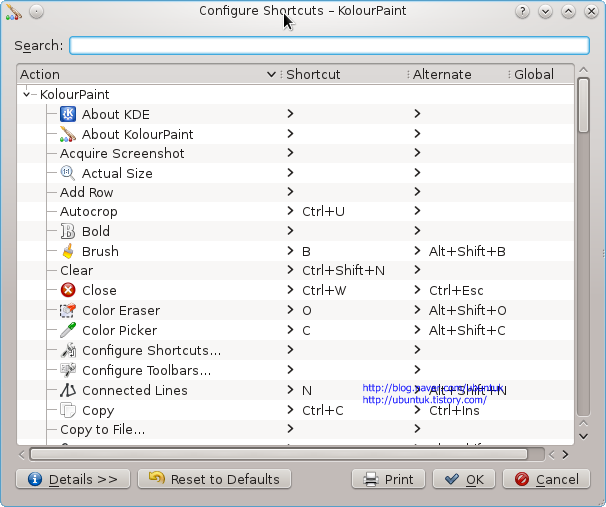Click the N shortcut for Connected Lines

point(307,391)
